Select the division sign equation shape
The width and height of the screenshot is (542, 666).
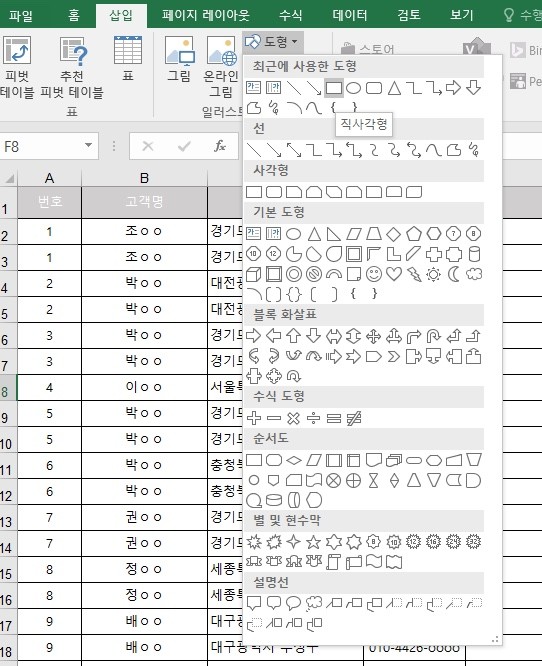click(x=313, y=418)
